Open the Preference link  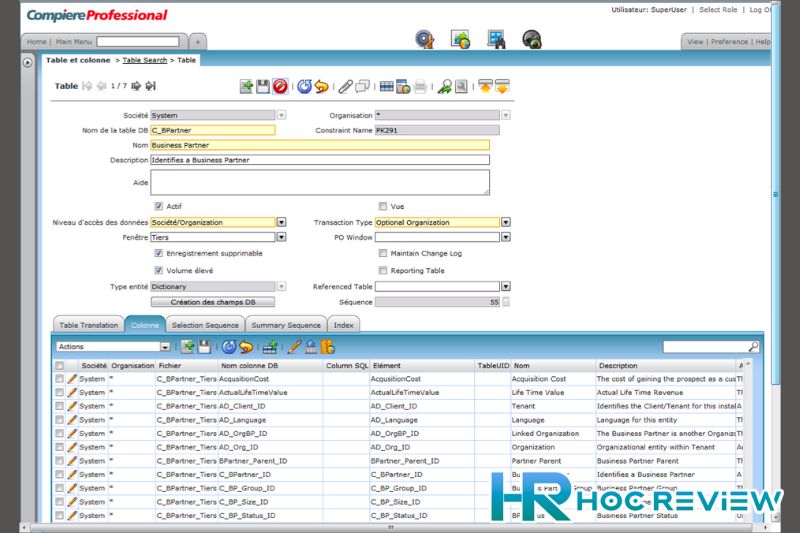pos(729,41)
